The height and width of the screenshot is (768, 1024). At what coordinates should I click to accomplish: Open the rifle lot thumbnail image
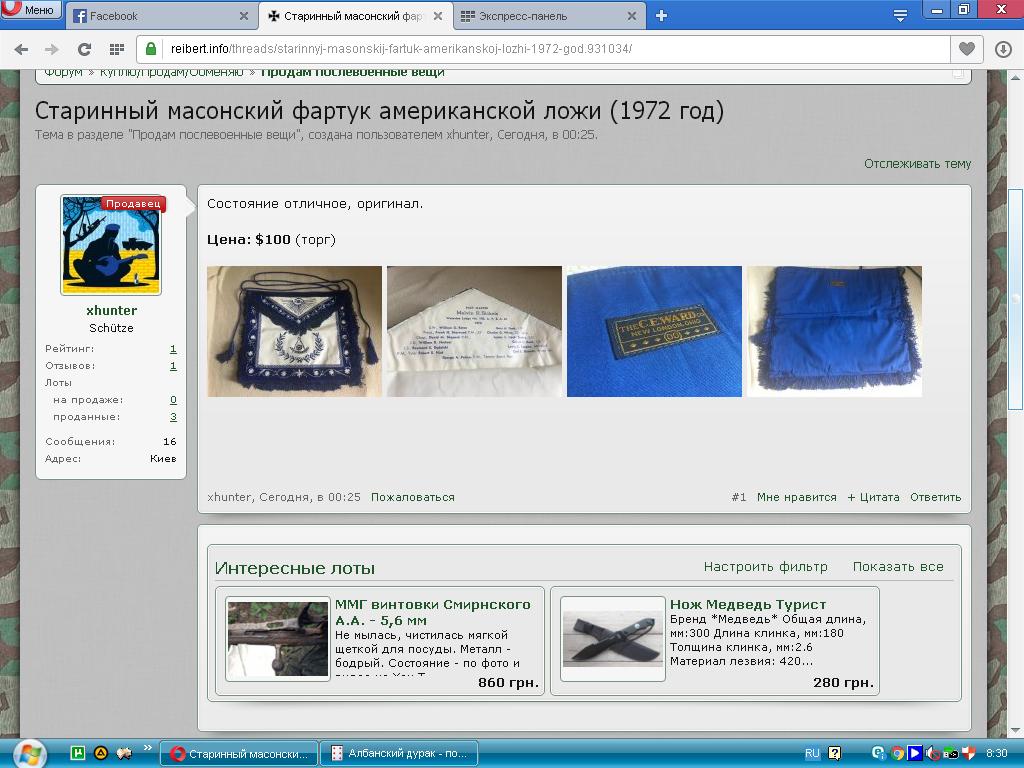pos(278,639)
